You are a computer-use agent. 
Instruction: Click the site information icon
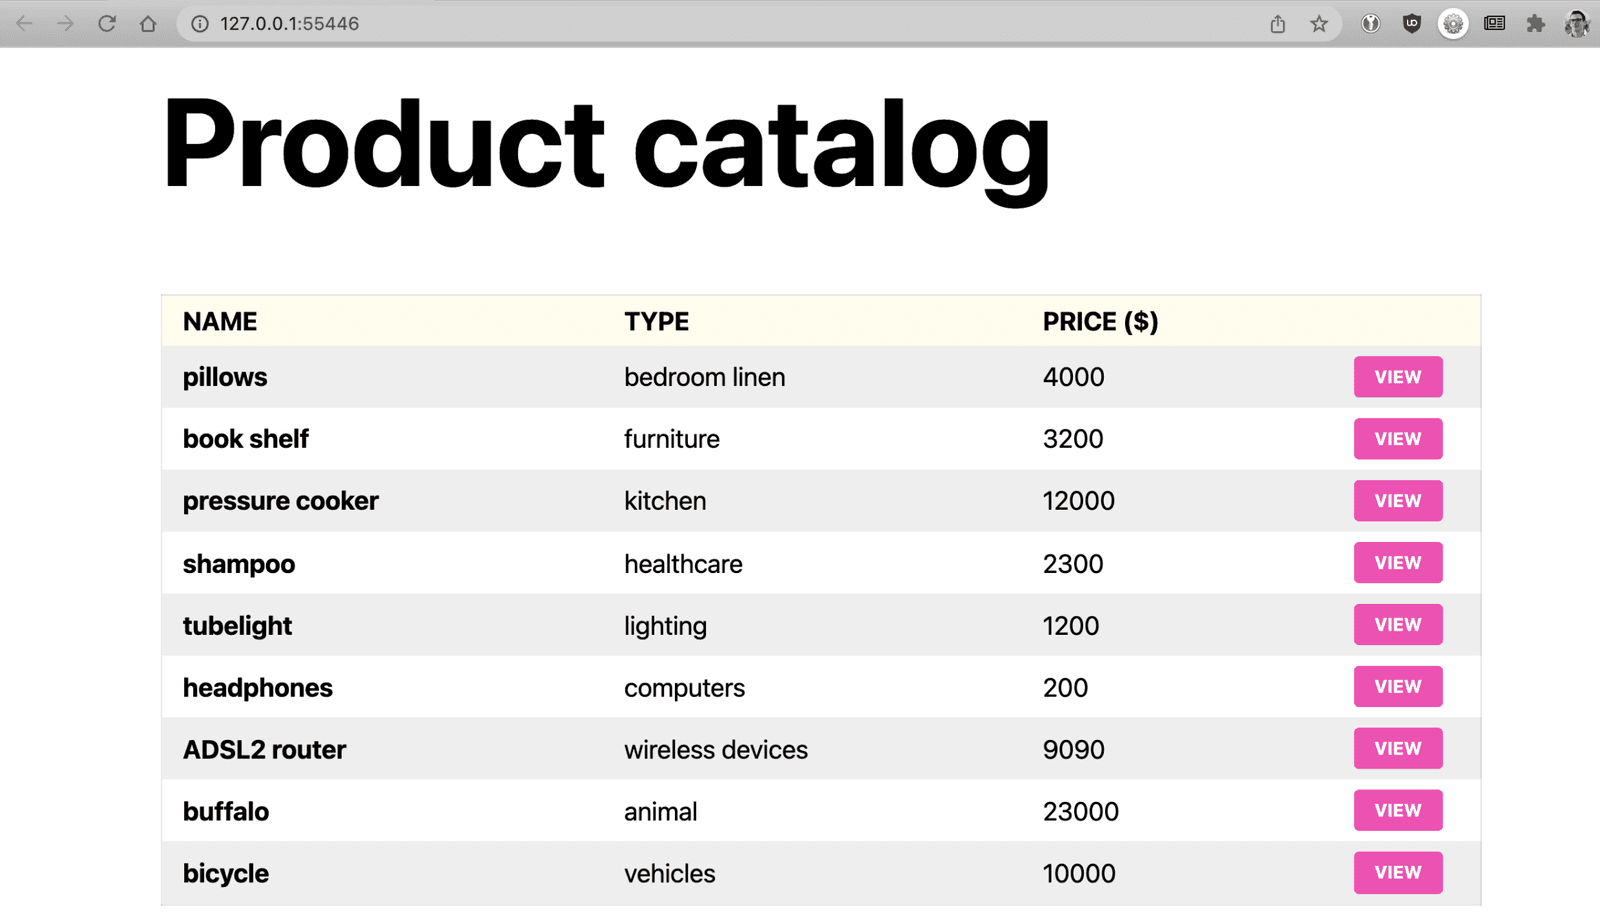pyautogui.click(x=200, y=24)
